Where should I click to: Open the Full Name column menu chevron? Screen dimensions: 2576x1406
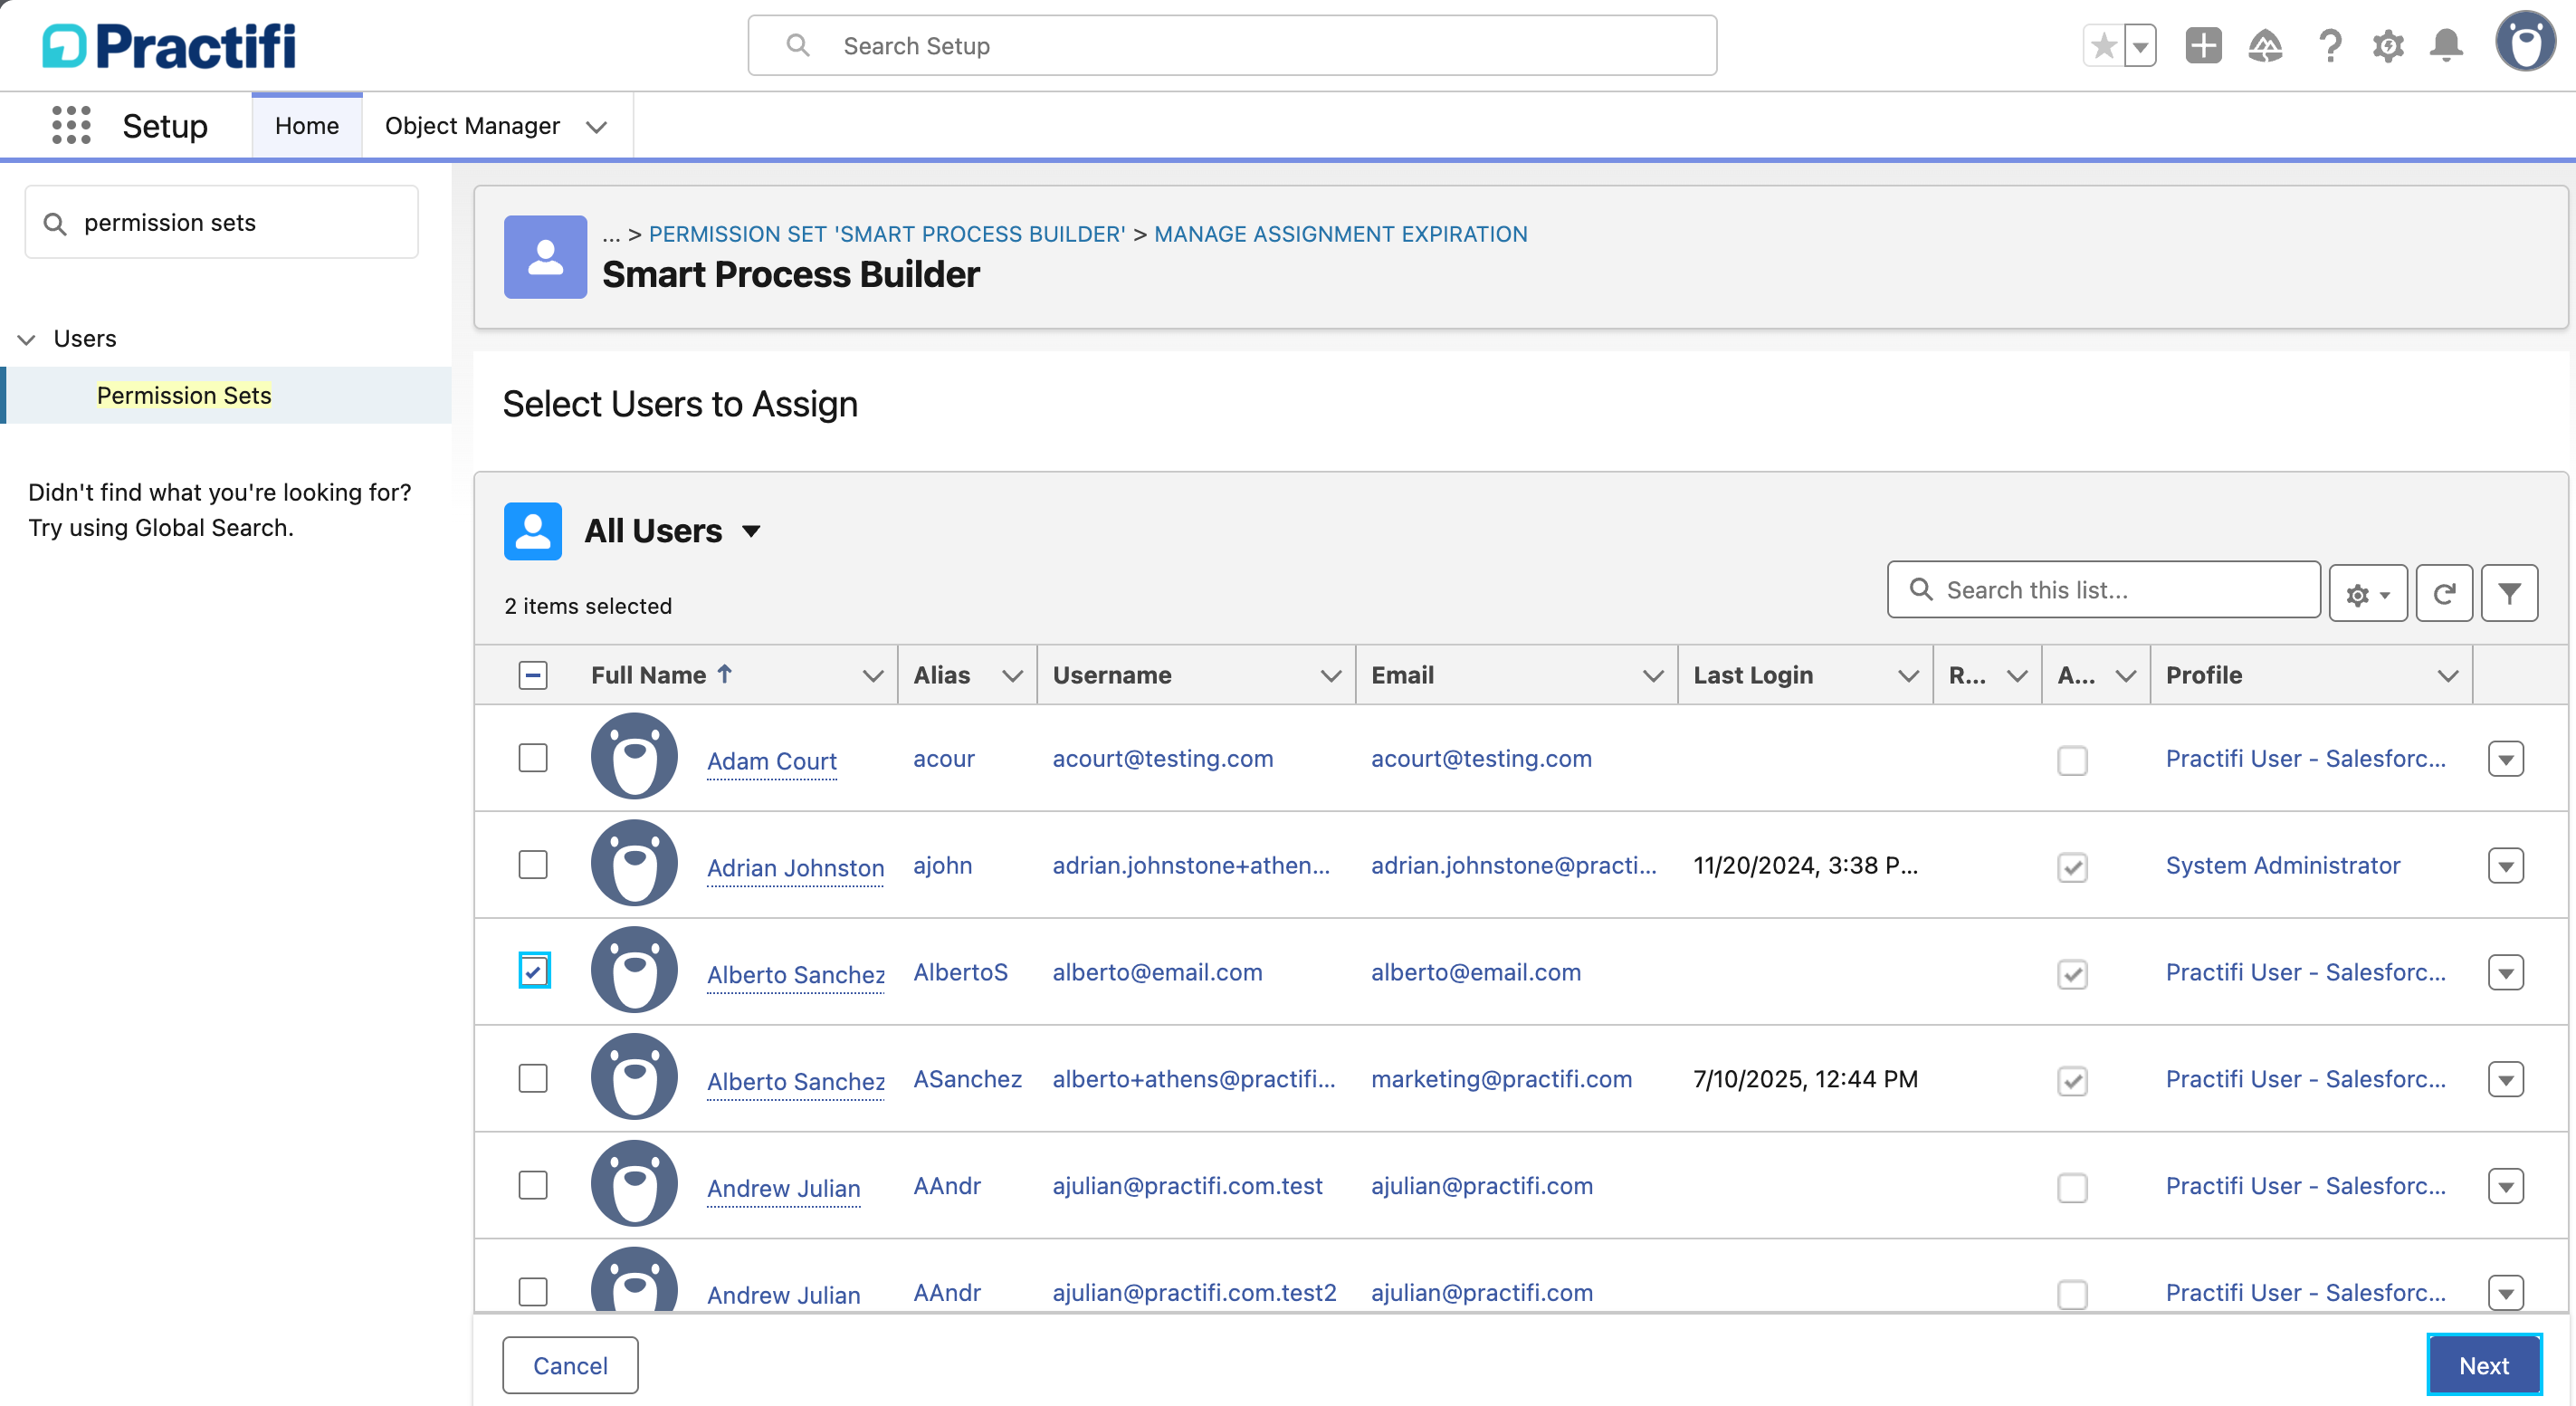pos(872,676)
